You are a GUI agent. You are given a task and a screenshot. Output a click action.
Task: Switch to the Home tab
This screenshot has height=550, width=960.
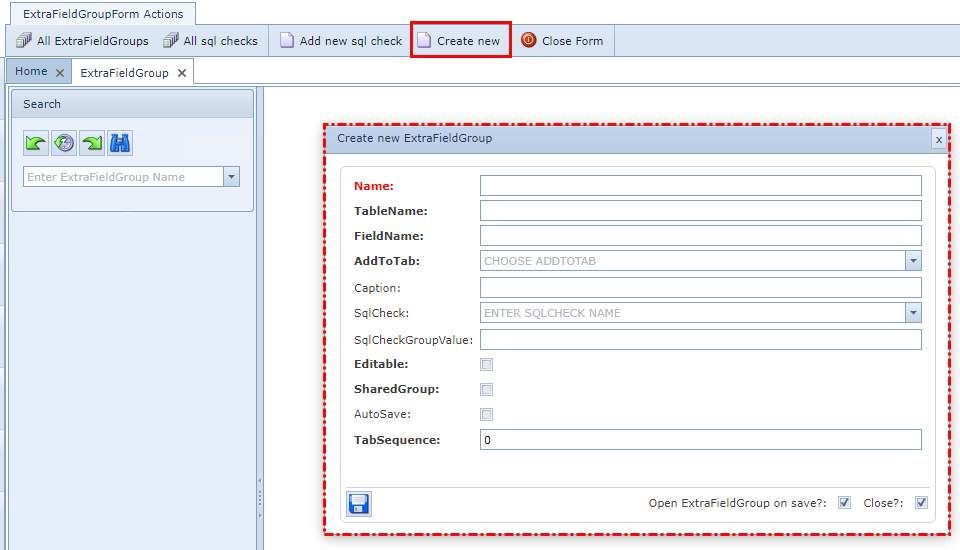pos(31,72)
